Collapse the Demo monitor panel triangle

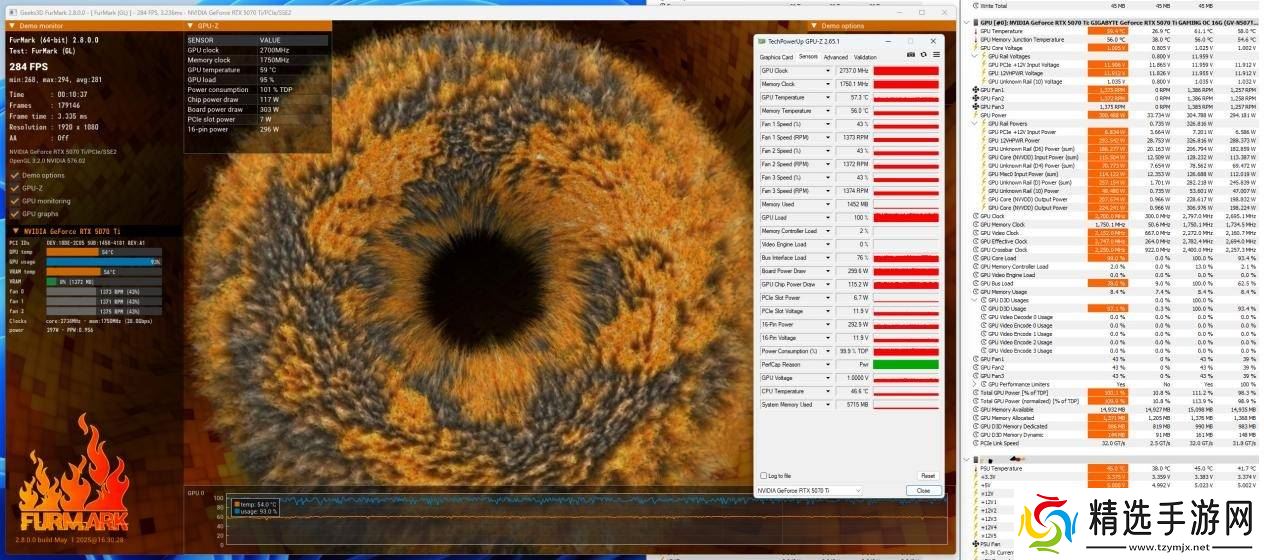(12, 26)
